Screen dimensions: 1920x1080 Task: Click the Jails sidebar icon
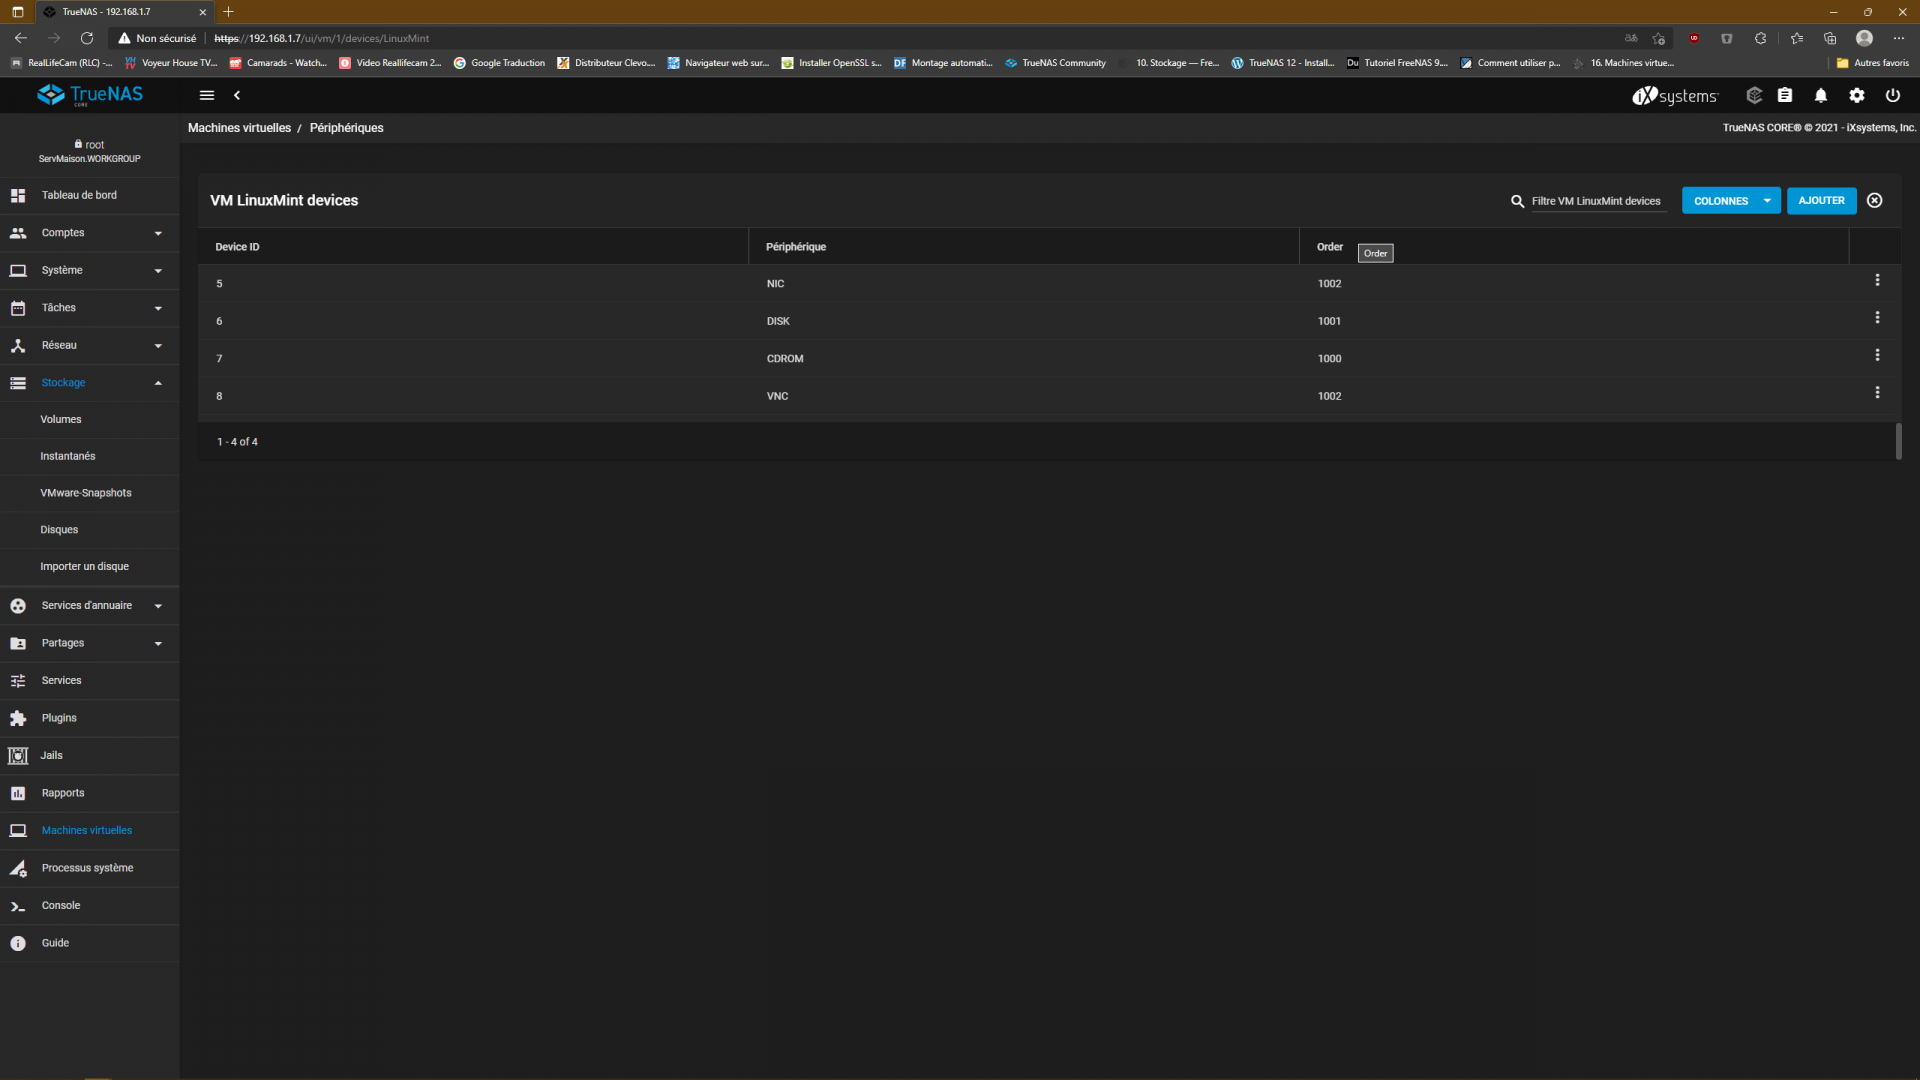18,756
